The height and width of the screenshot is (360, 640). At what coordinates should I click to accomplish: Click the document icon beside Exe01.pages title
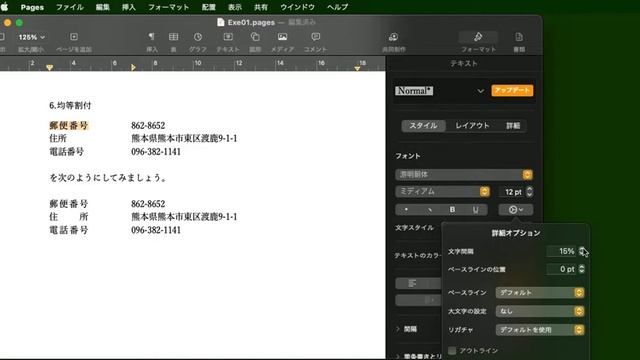point(220,22)
